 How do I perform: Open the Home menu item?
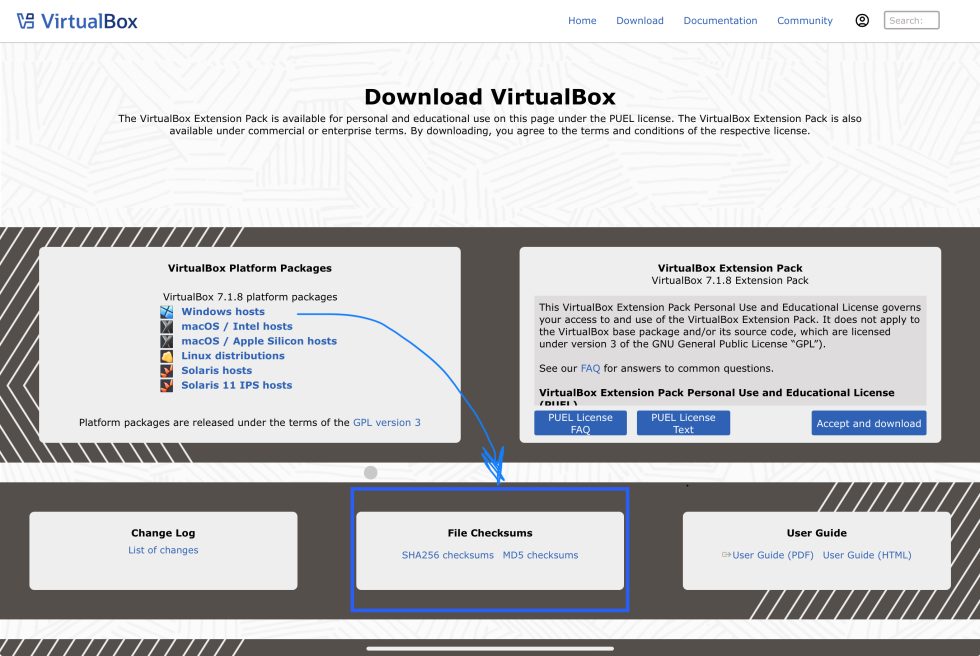pos(582,21)
